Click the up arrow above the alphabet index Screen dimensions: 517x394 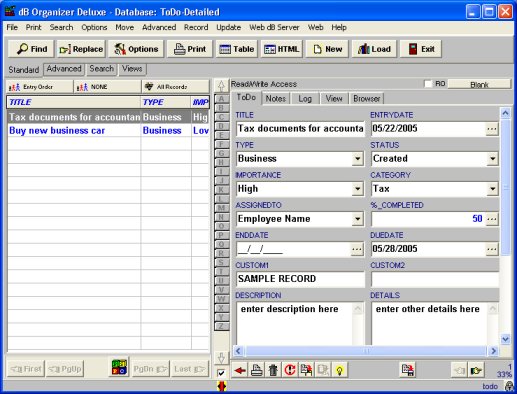pyautogui.click(x=221, y=86)
